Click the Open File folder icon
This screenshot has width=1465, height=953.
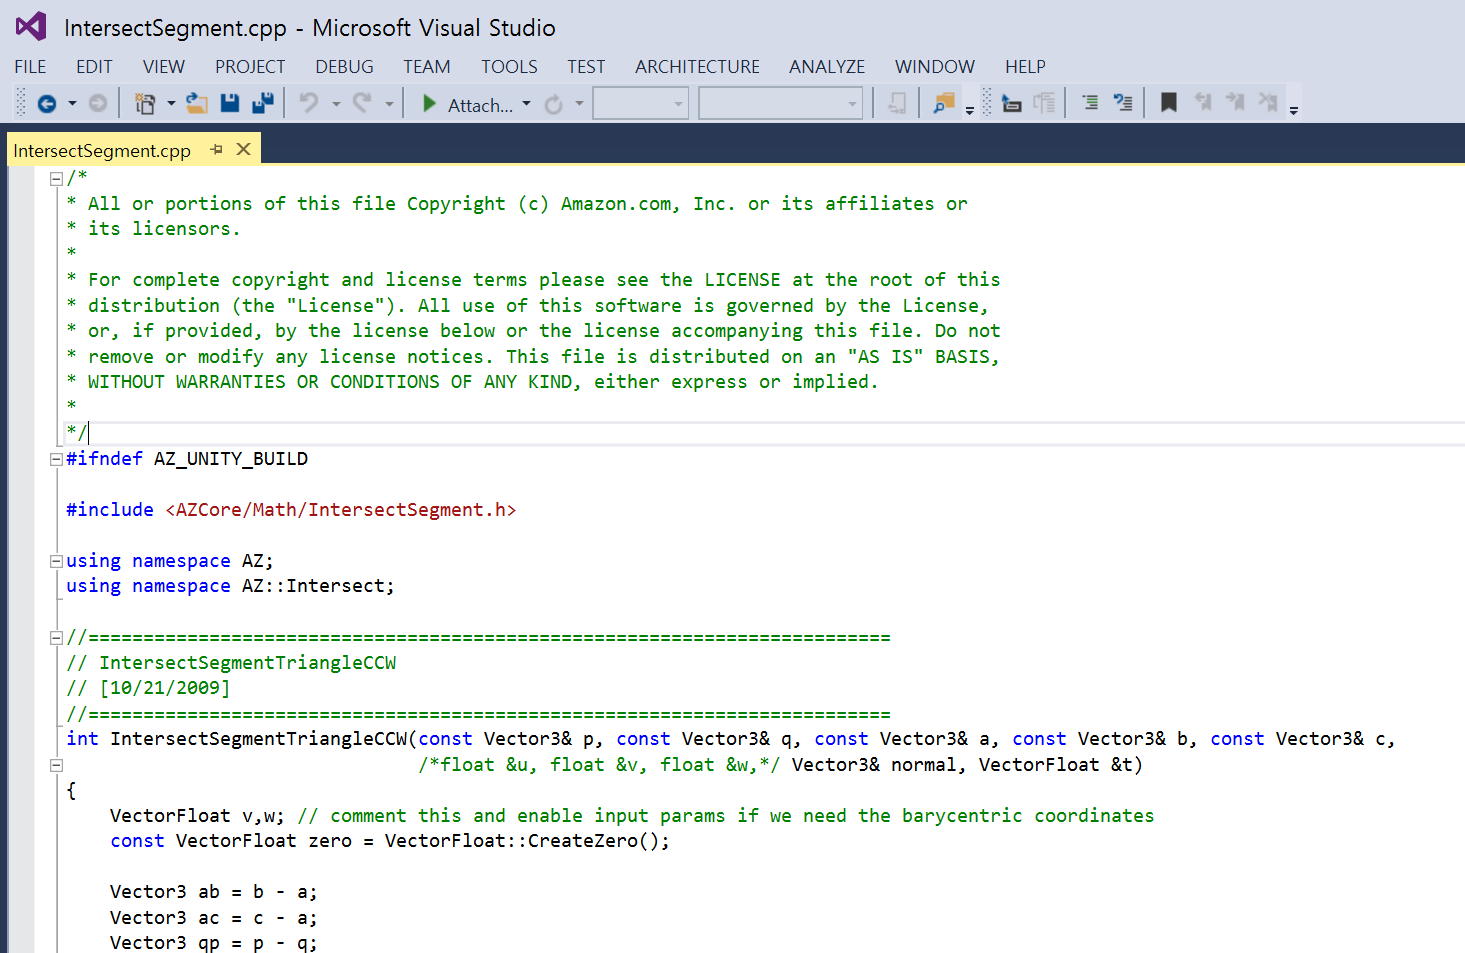click(197, 104)
